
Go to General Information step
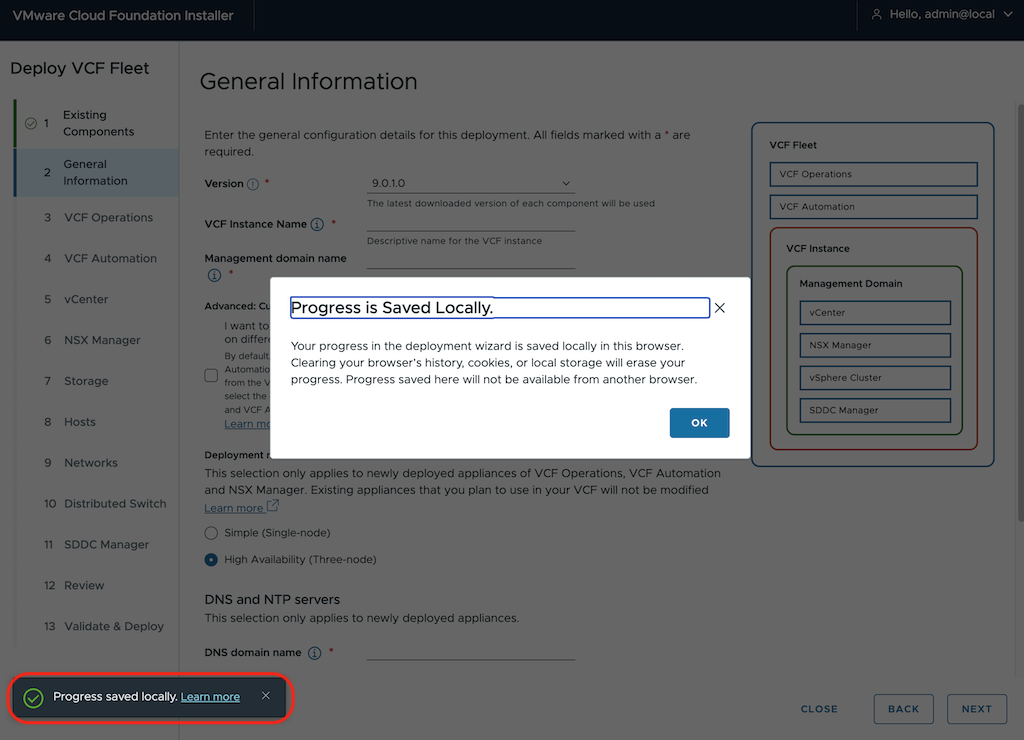(x=95, y=172)
